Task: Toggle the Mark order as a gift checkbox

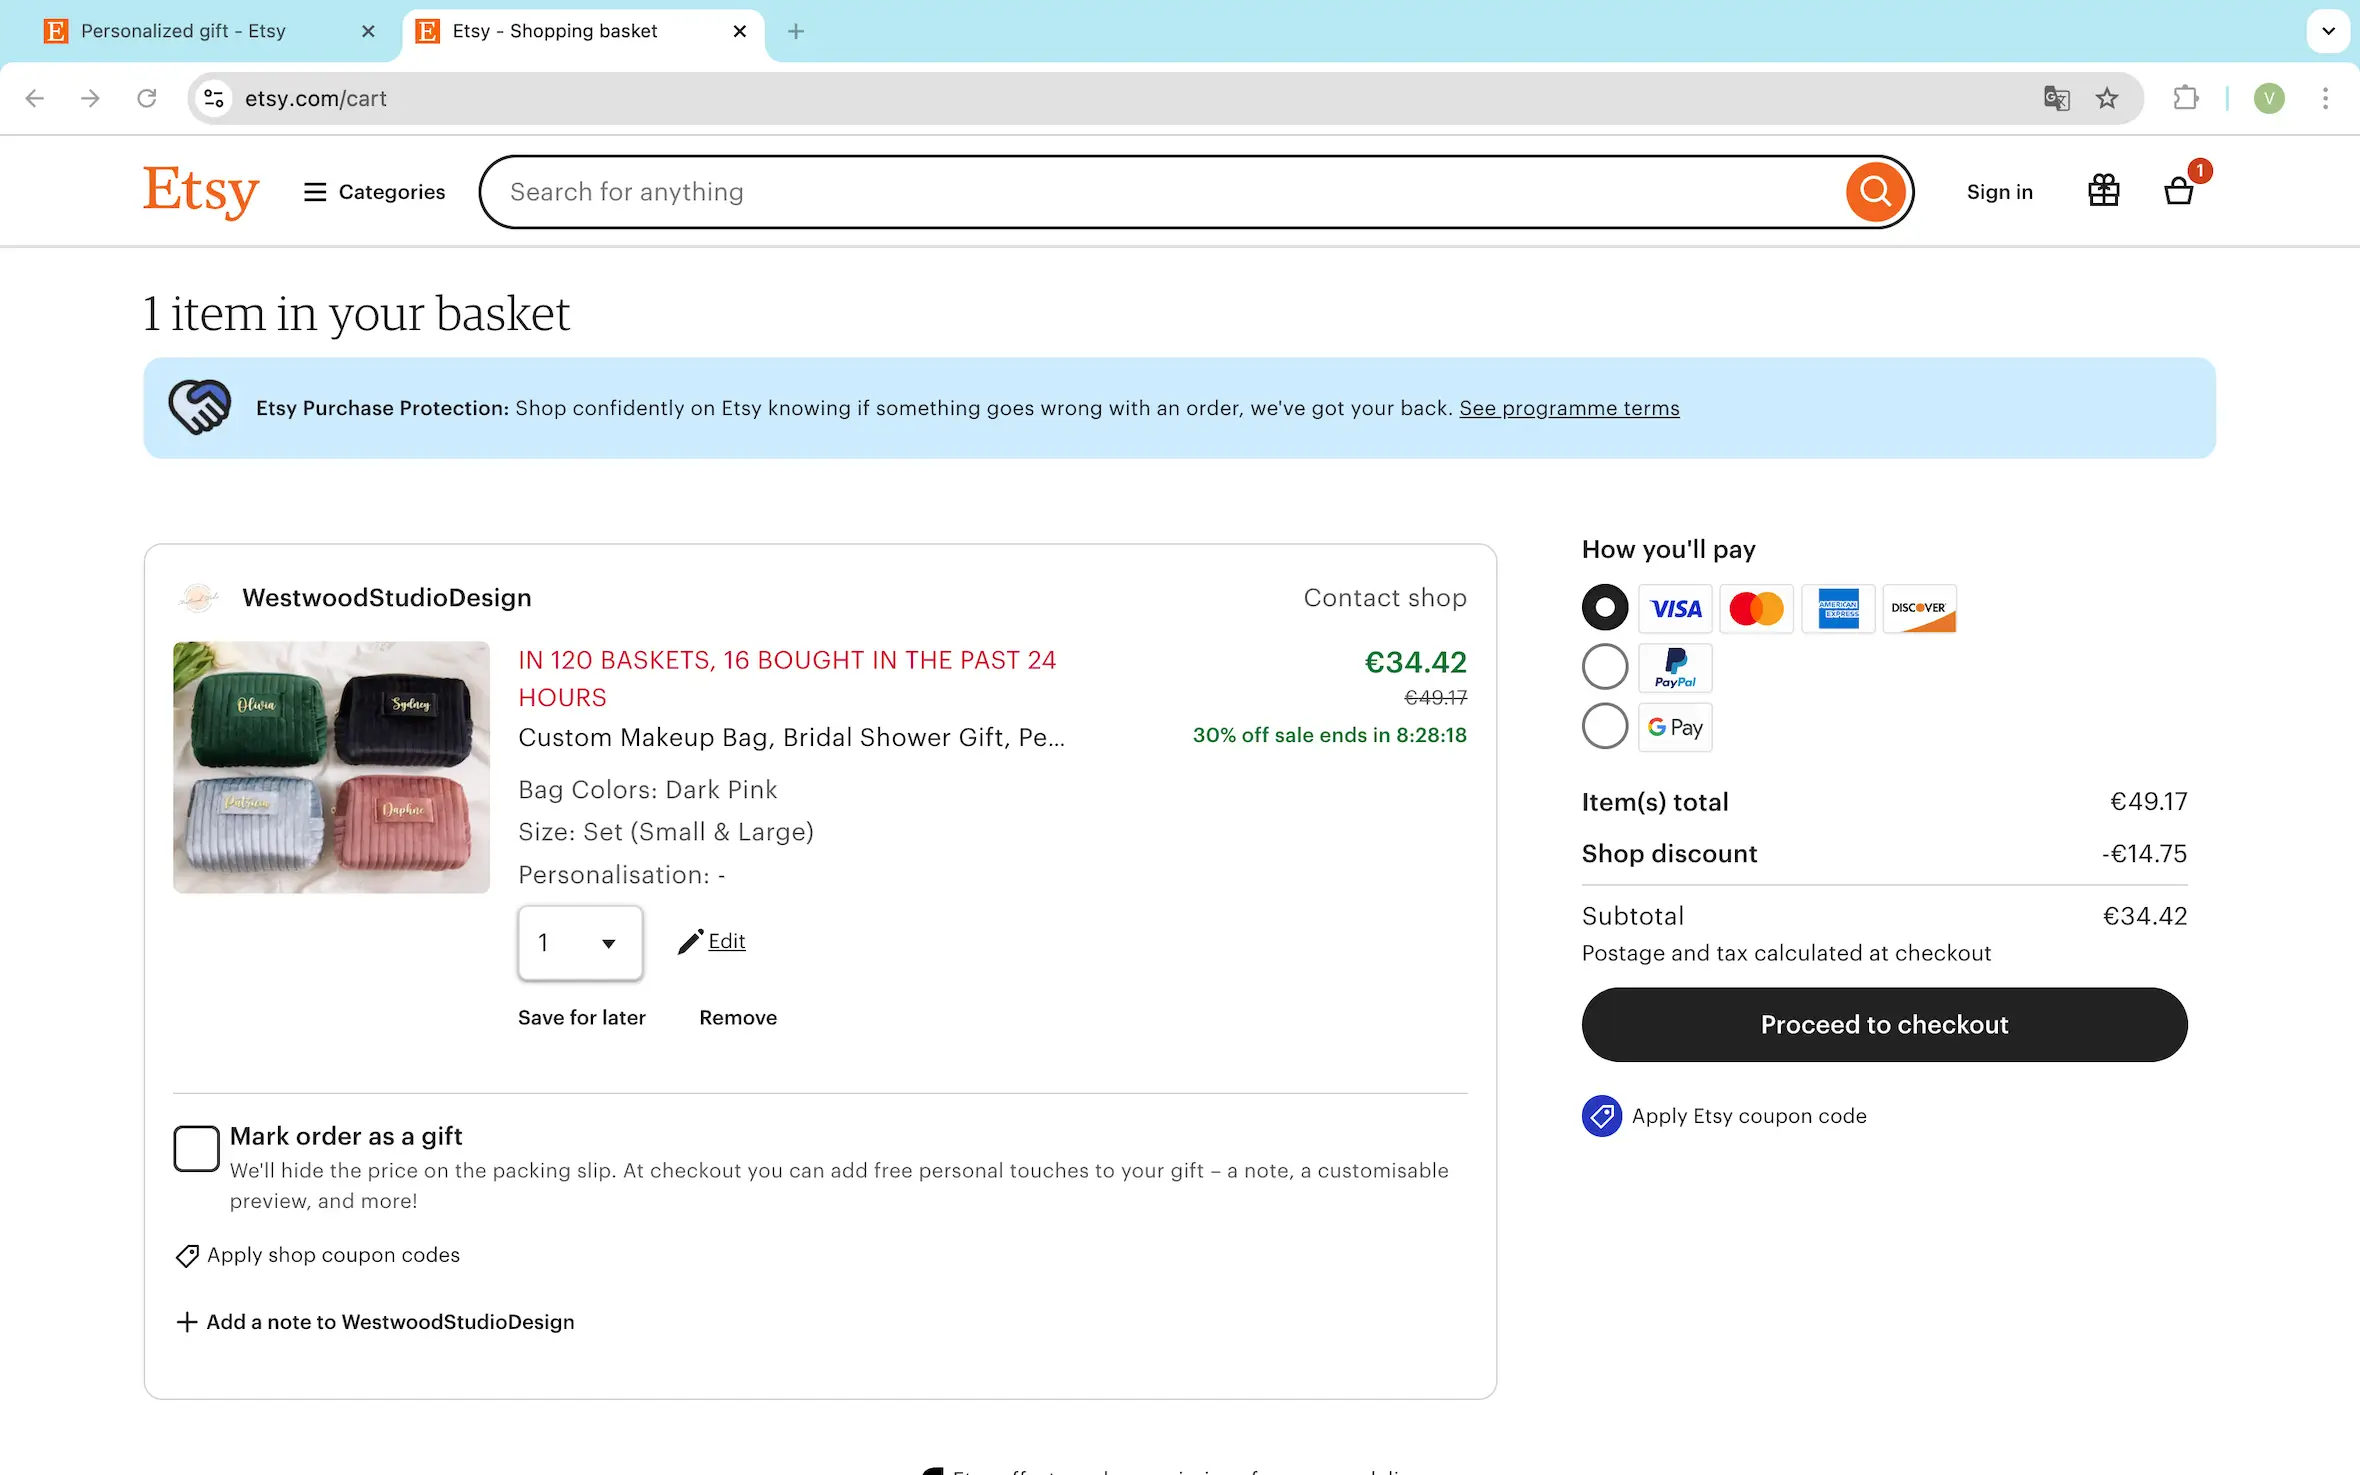Action: click(x=195, y=1149)
